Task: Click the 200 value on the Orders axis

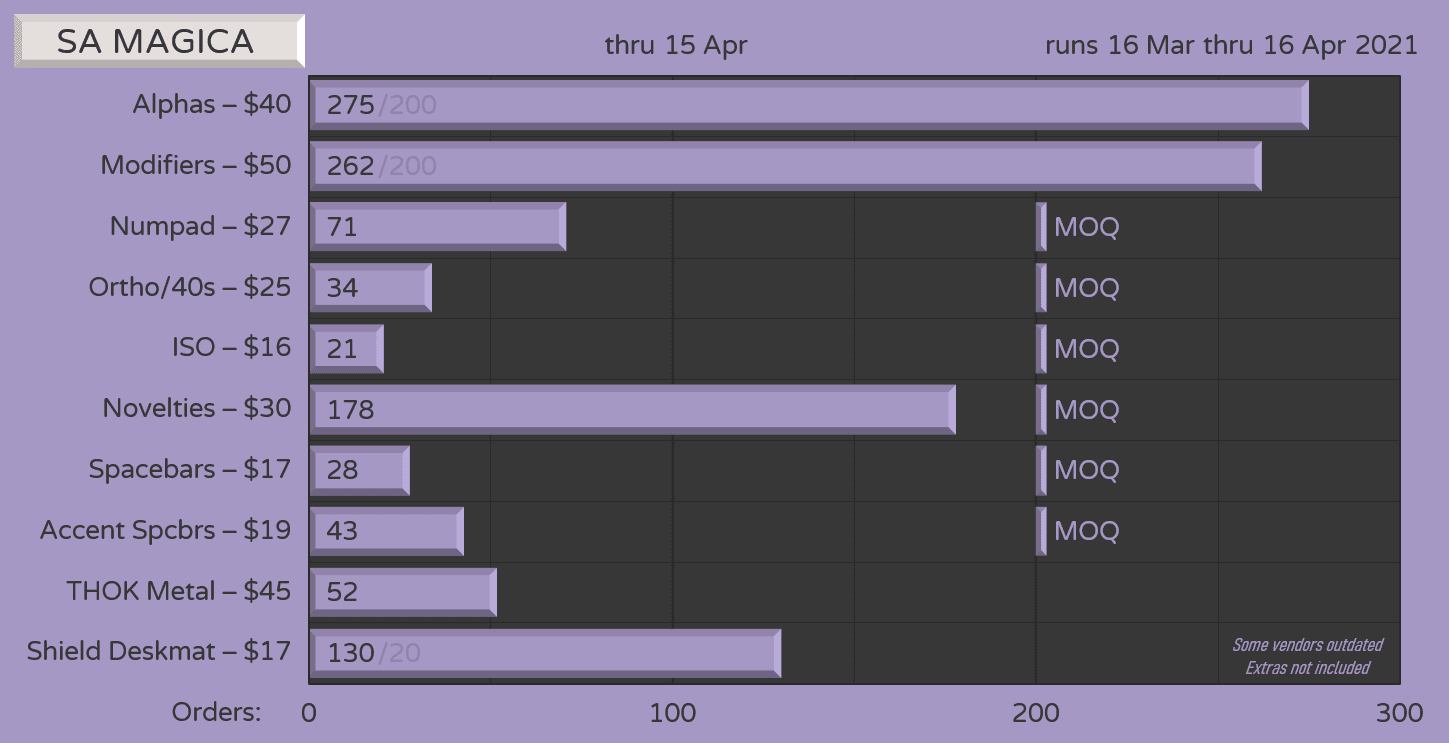Action: coord(1036,713)
